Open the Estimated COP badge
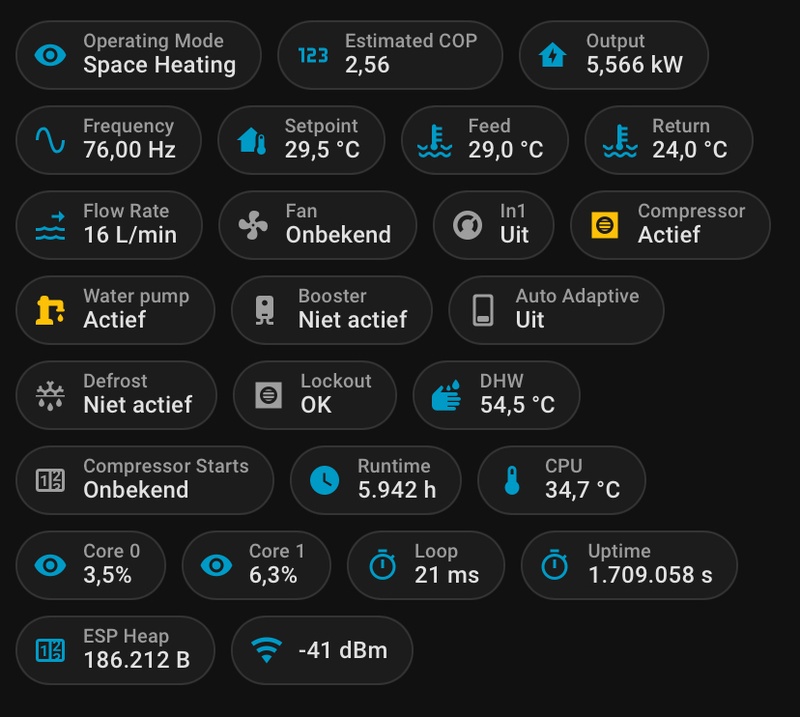The height and width of the screenshot is (717, 800). click(390, 56)
